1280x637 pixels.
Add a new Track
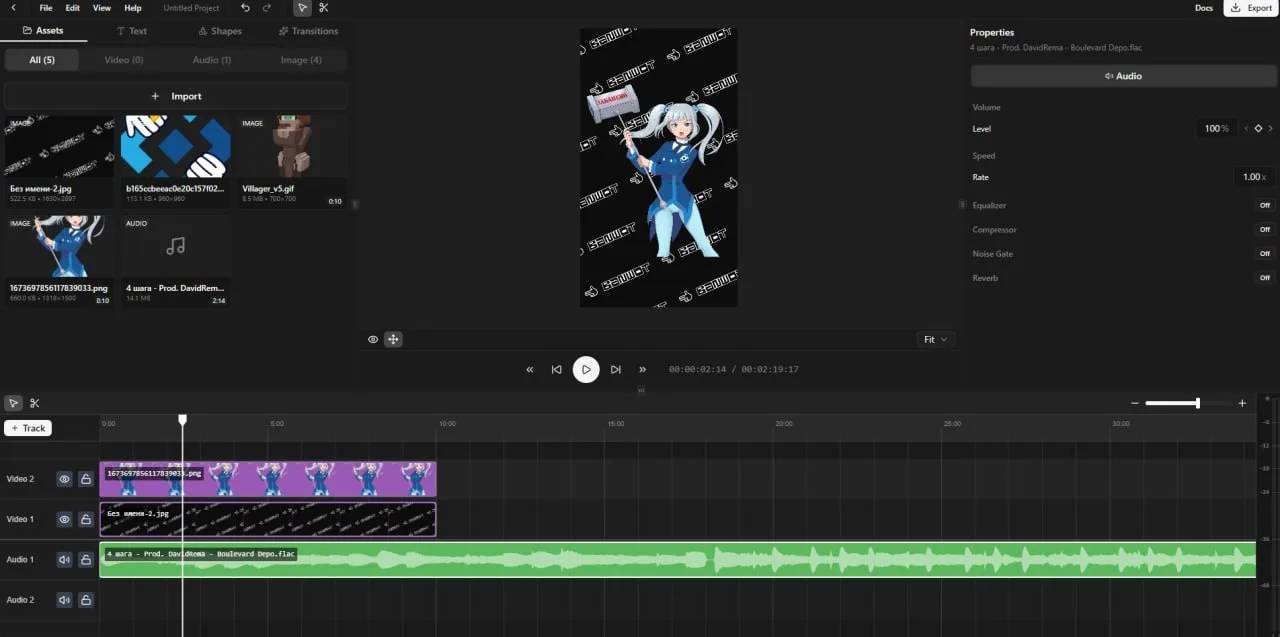point(28,428)
